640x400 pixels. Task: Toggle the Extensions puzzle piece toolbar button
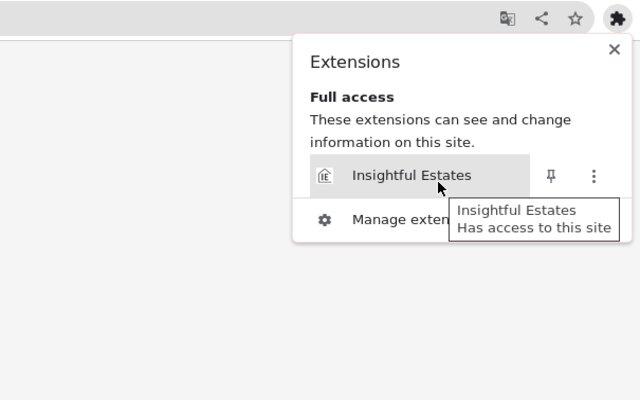617,18
